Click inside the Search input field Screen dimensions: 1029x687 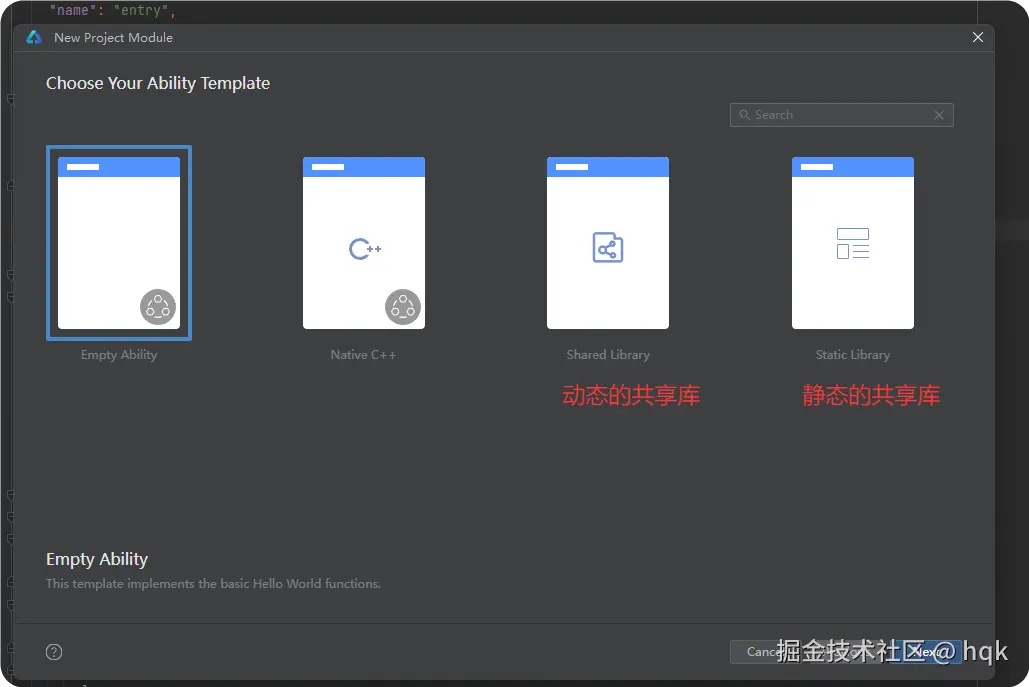pos(840,114)
